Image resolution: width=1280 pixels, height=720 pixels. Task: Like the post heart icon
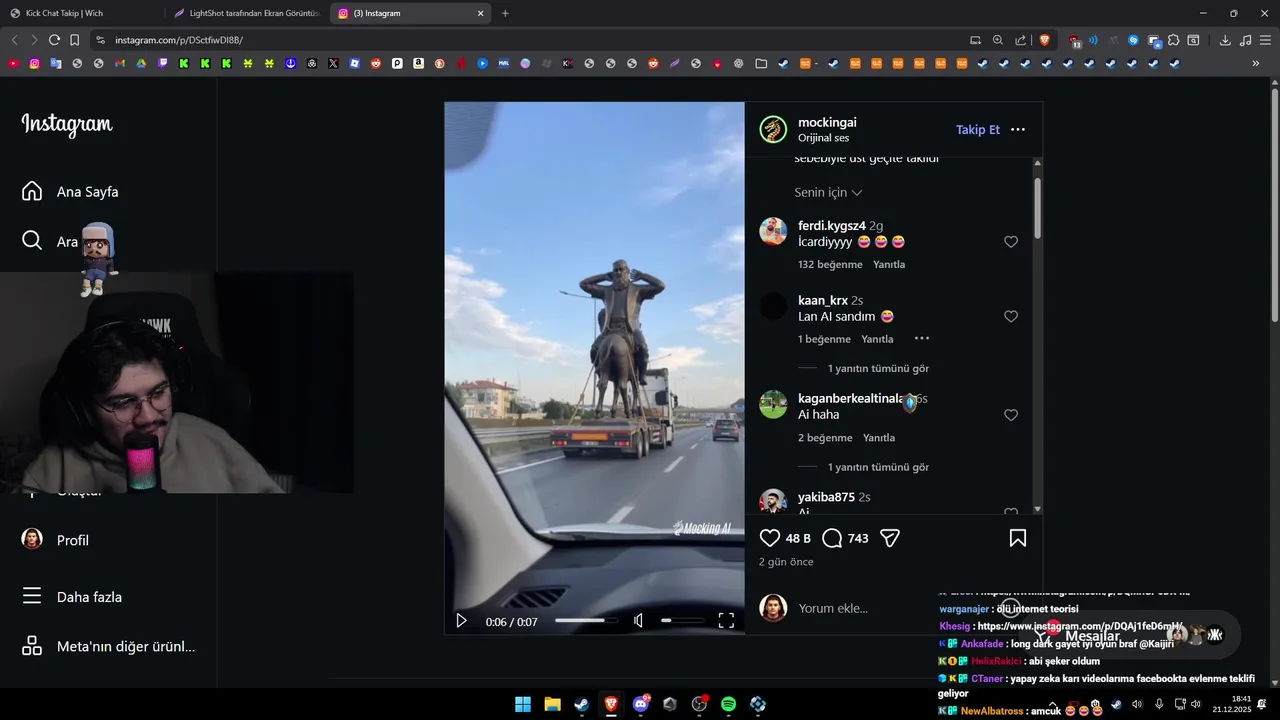770,538
